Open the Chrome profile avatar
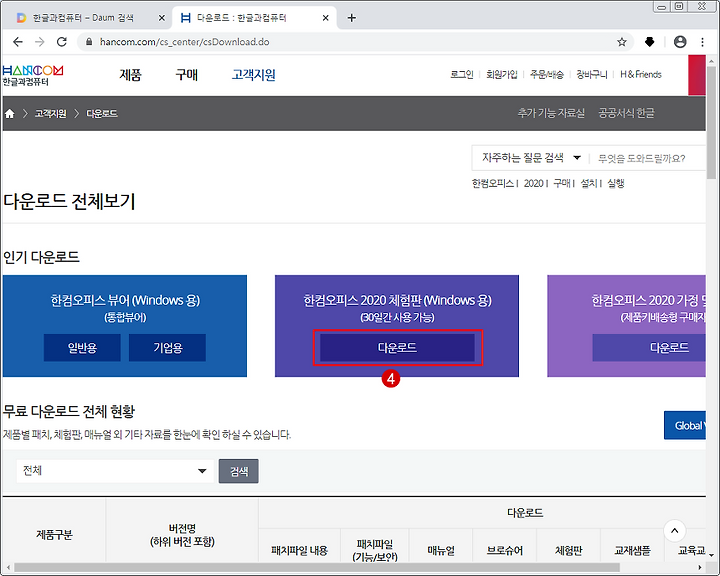This screenshot has height=576, width=720. pyautogui.click(x=680, y=42)
